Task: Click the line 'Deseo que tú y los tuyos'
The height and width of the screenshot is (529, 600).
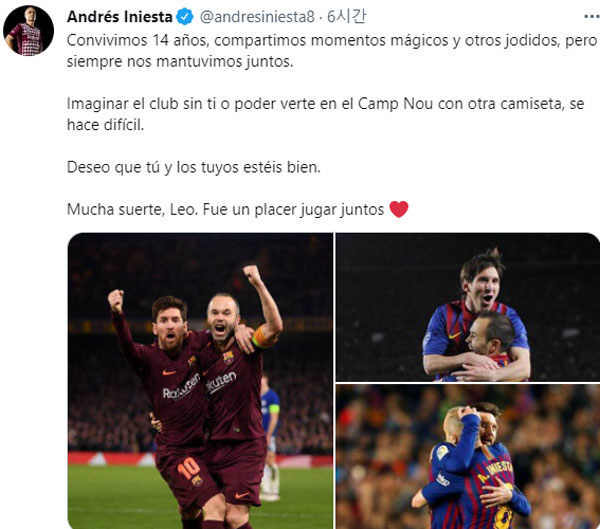Action: pos(194,167)
